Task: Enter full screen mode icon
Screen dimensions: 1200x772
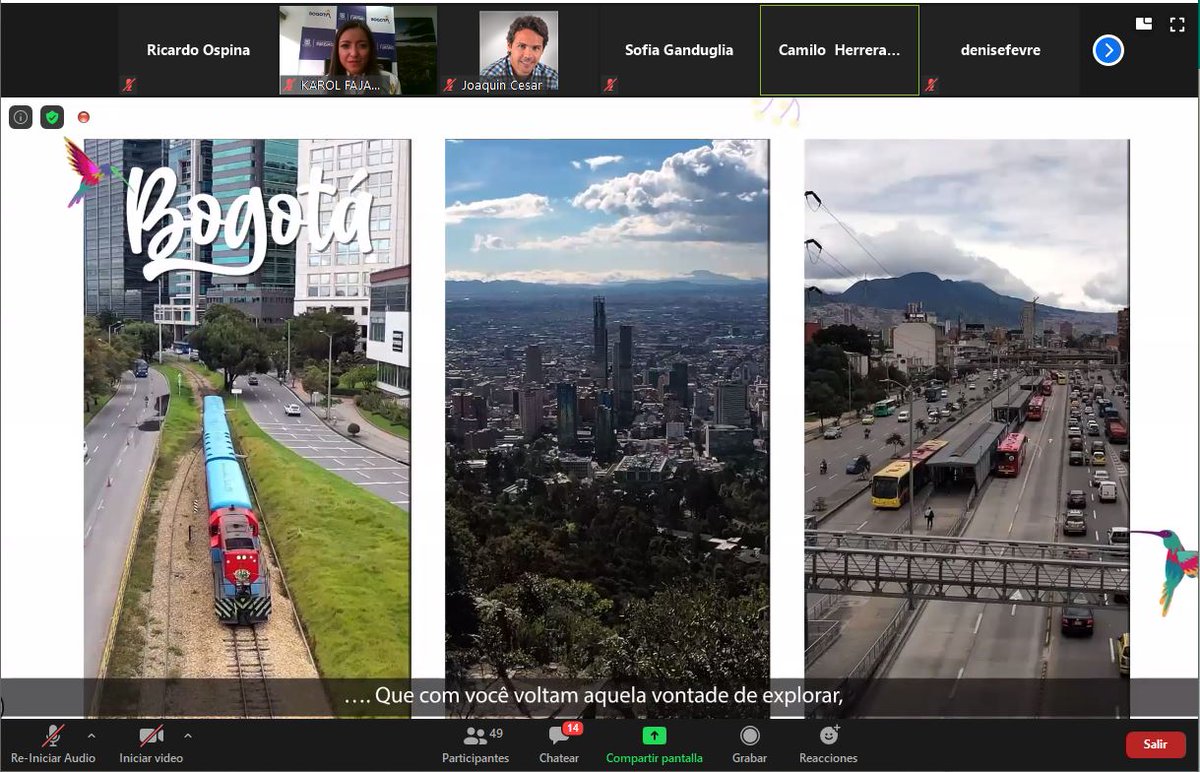Action: (x=1176, y=23)
